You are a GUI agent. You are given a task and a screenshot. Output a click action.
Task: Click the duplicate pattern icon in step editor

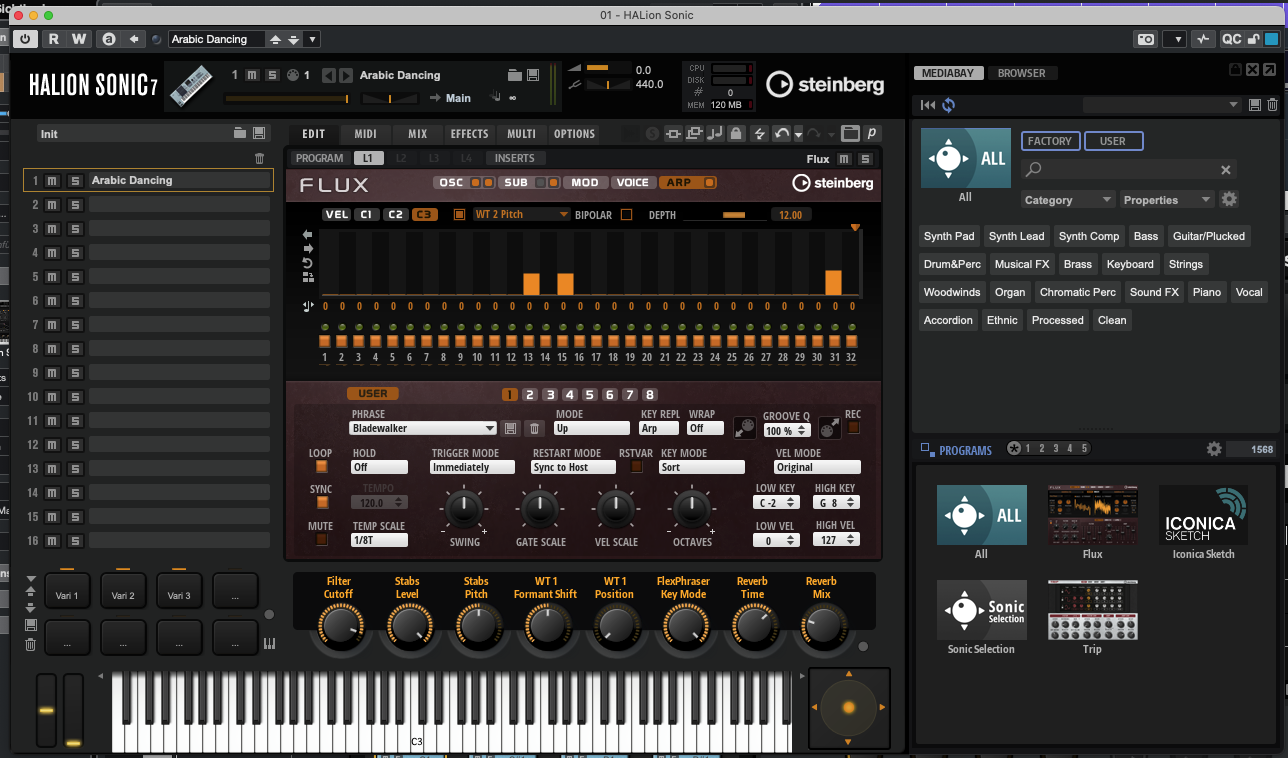(x=308, y=277)
